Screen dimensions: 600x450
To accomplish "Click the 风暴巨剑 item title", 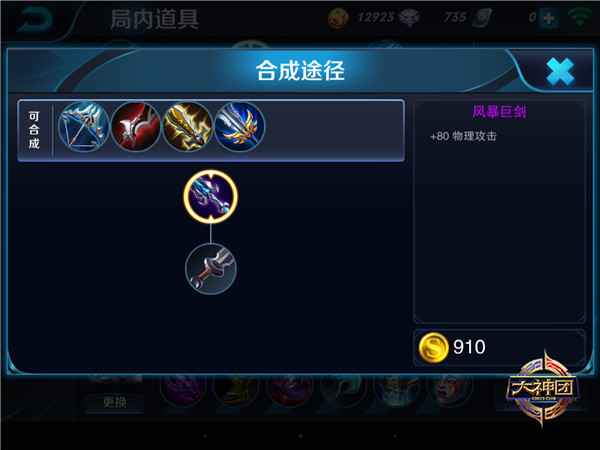I will [499, 112].
